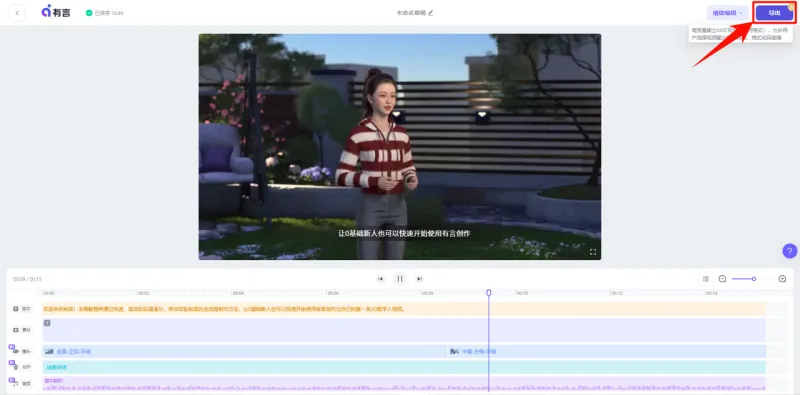Select the cyan action track clip
The width and height of the screenshot is (800, 395).
[x=404, y=367]
